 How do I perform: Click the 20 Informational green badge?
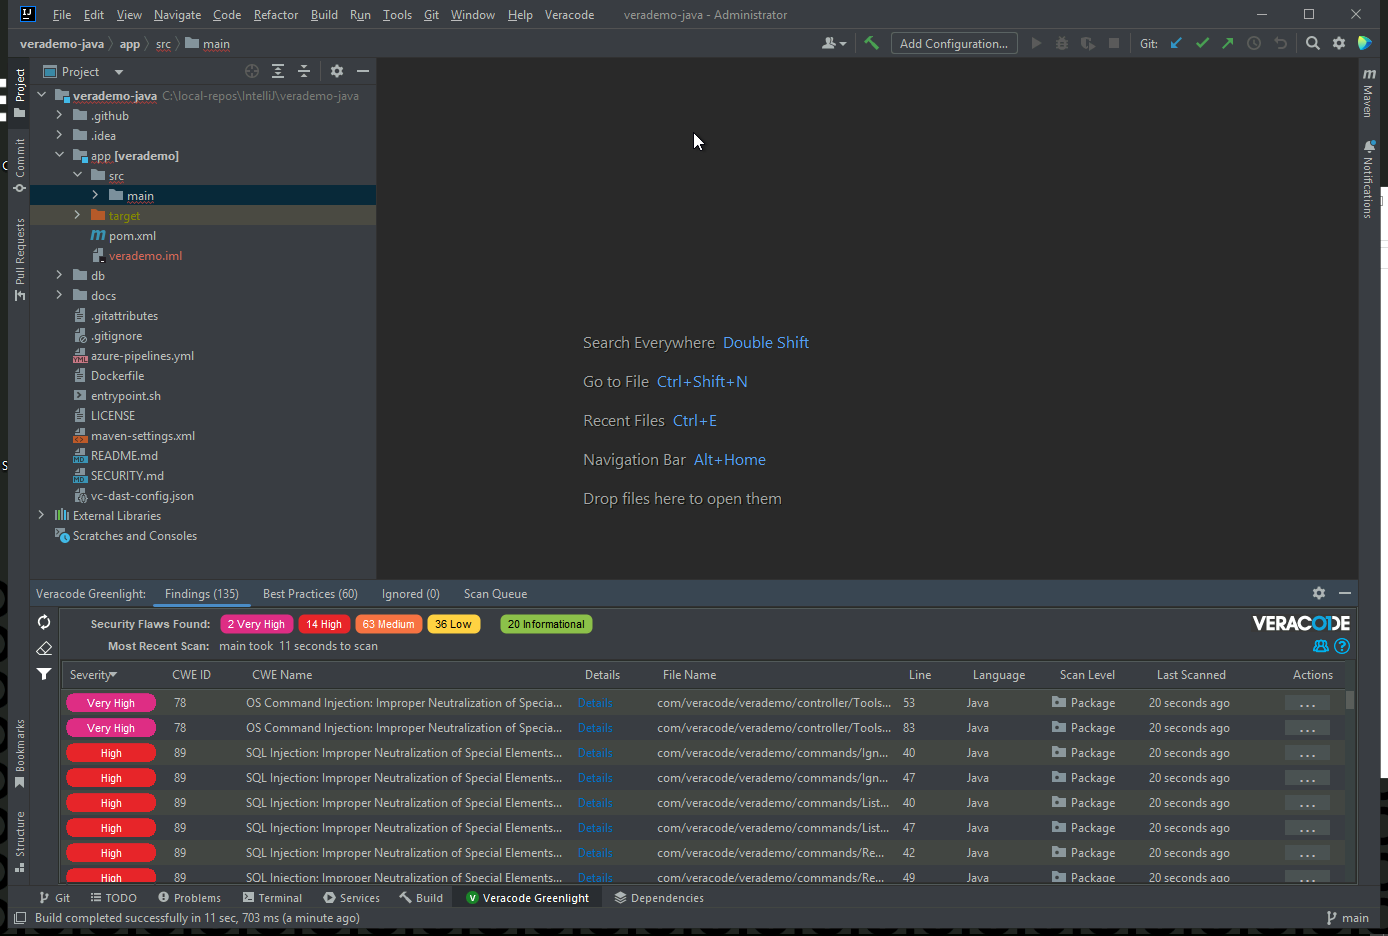pos(546,624)
